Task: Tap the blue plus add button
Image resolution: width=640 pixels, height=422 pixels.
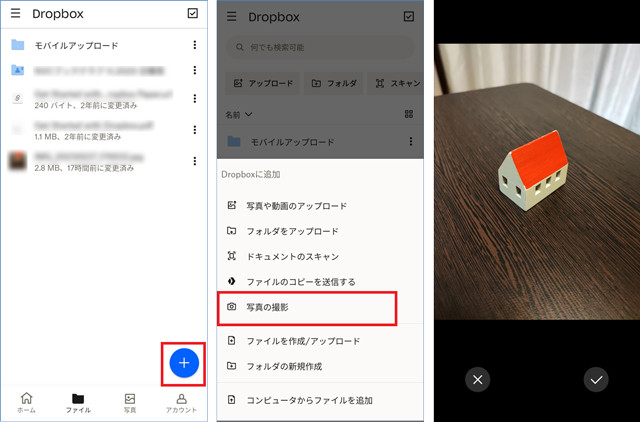Action: click(x=183, y=363)
